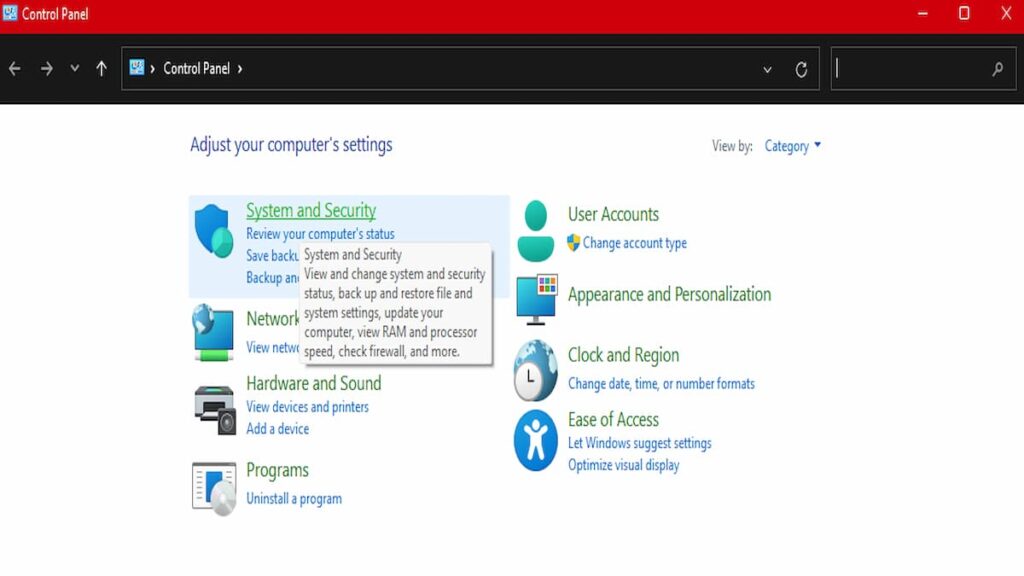The height and width of the screenshot is (576, 1024).
Task: Open the Ease of Access category
Action: click(x=613, y=420)
